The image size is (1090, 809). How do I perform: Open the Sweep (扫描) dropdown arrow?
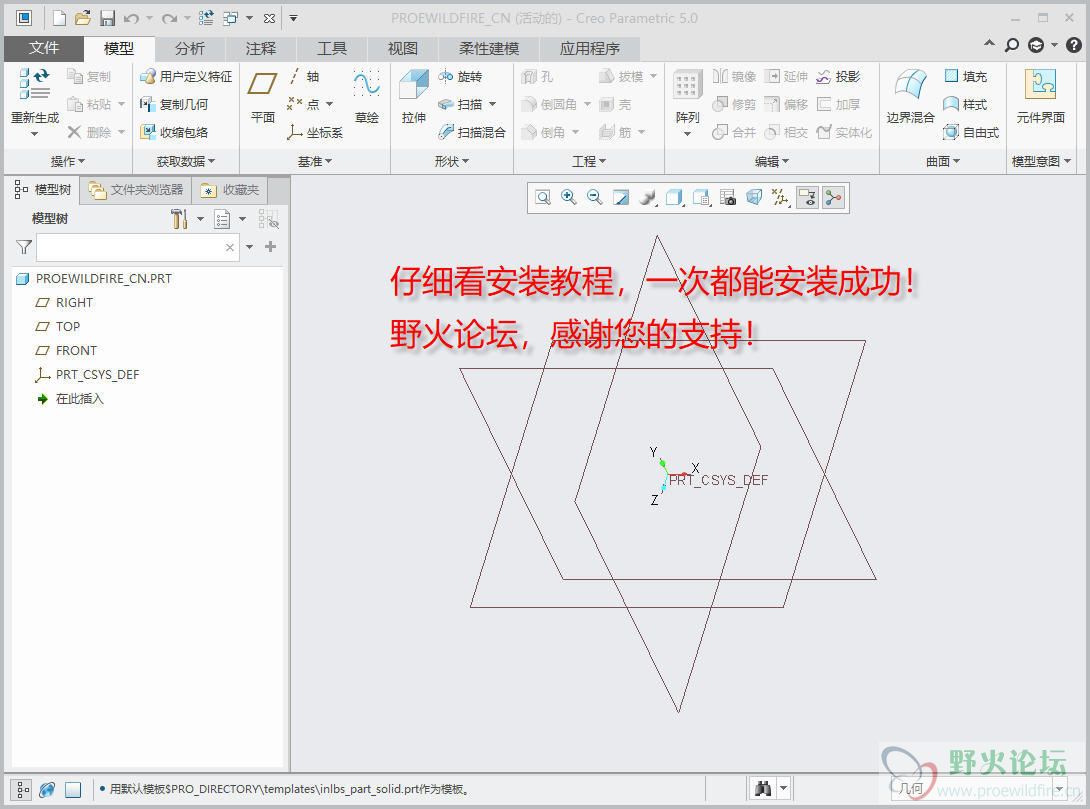(493, 104)
